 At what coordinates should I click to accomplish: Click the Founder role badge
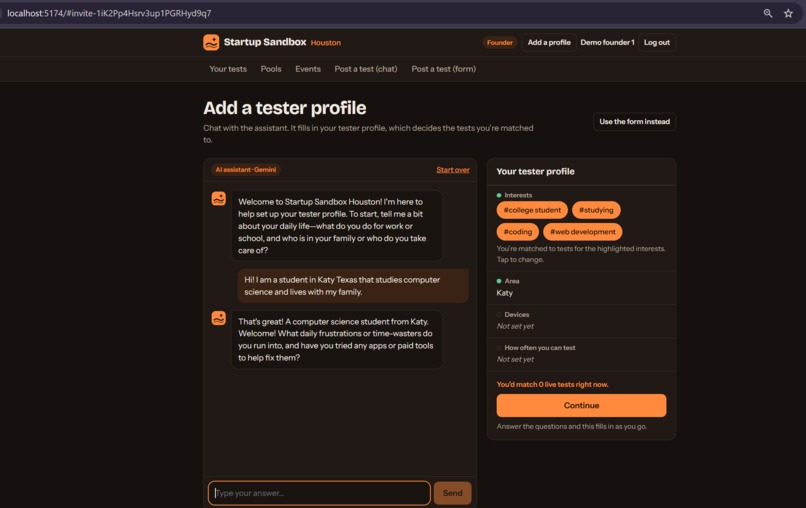click(x=500, y=43)
